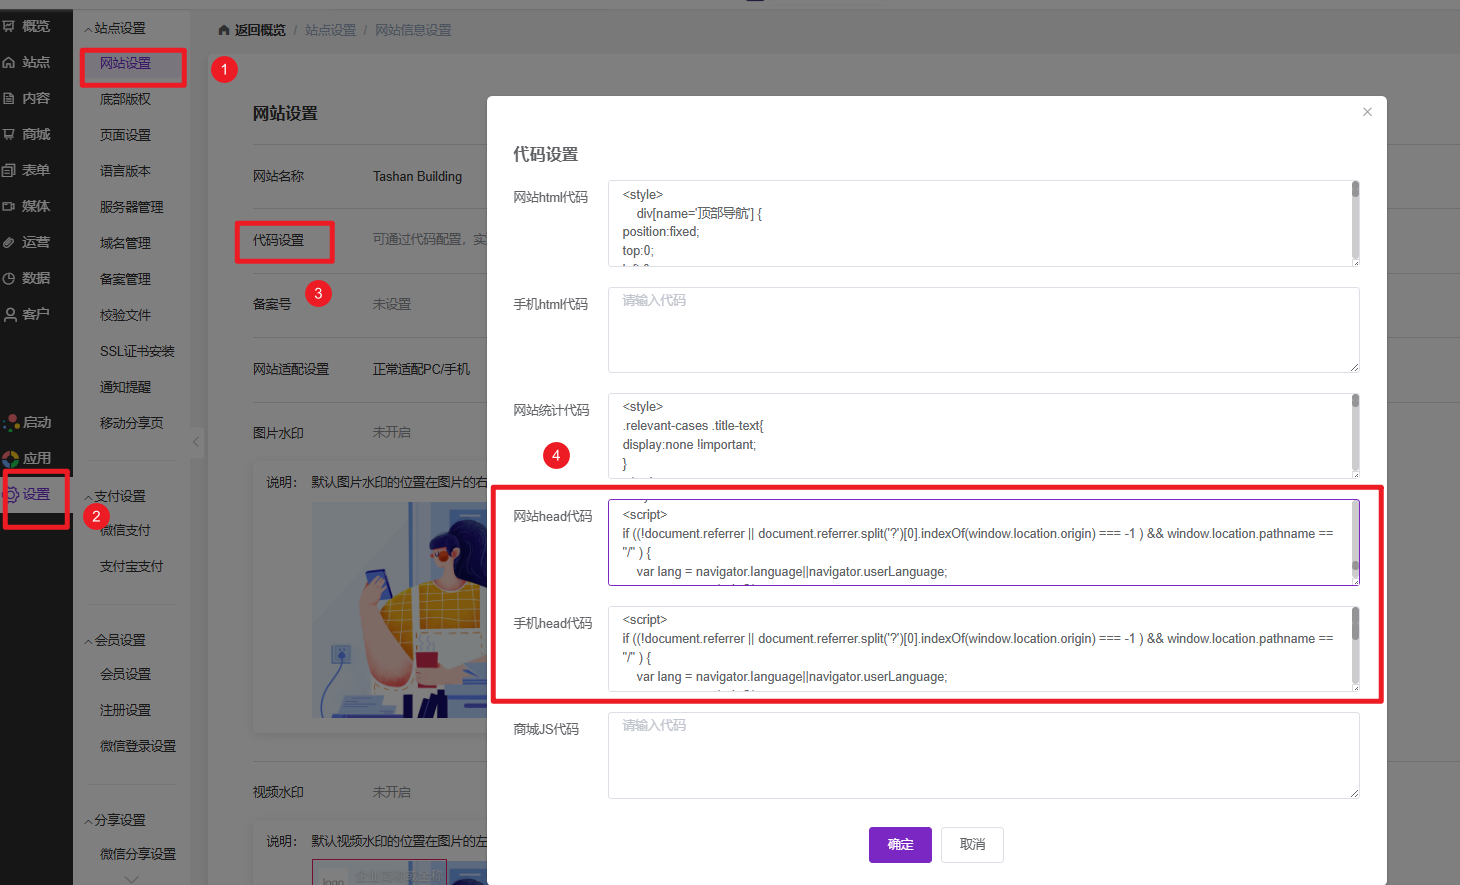This screenshot has width=1460, height=885.
Task: Click the scrollbar of the 网站统计代码 textarea
Action: pos(1355,401)
